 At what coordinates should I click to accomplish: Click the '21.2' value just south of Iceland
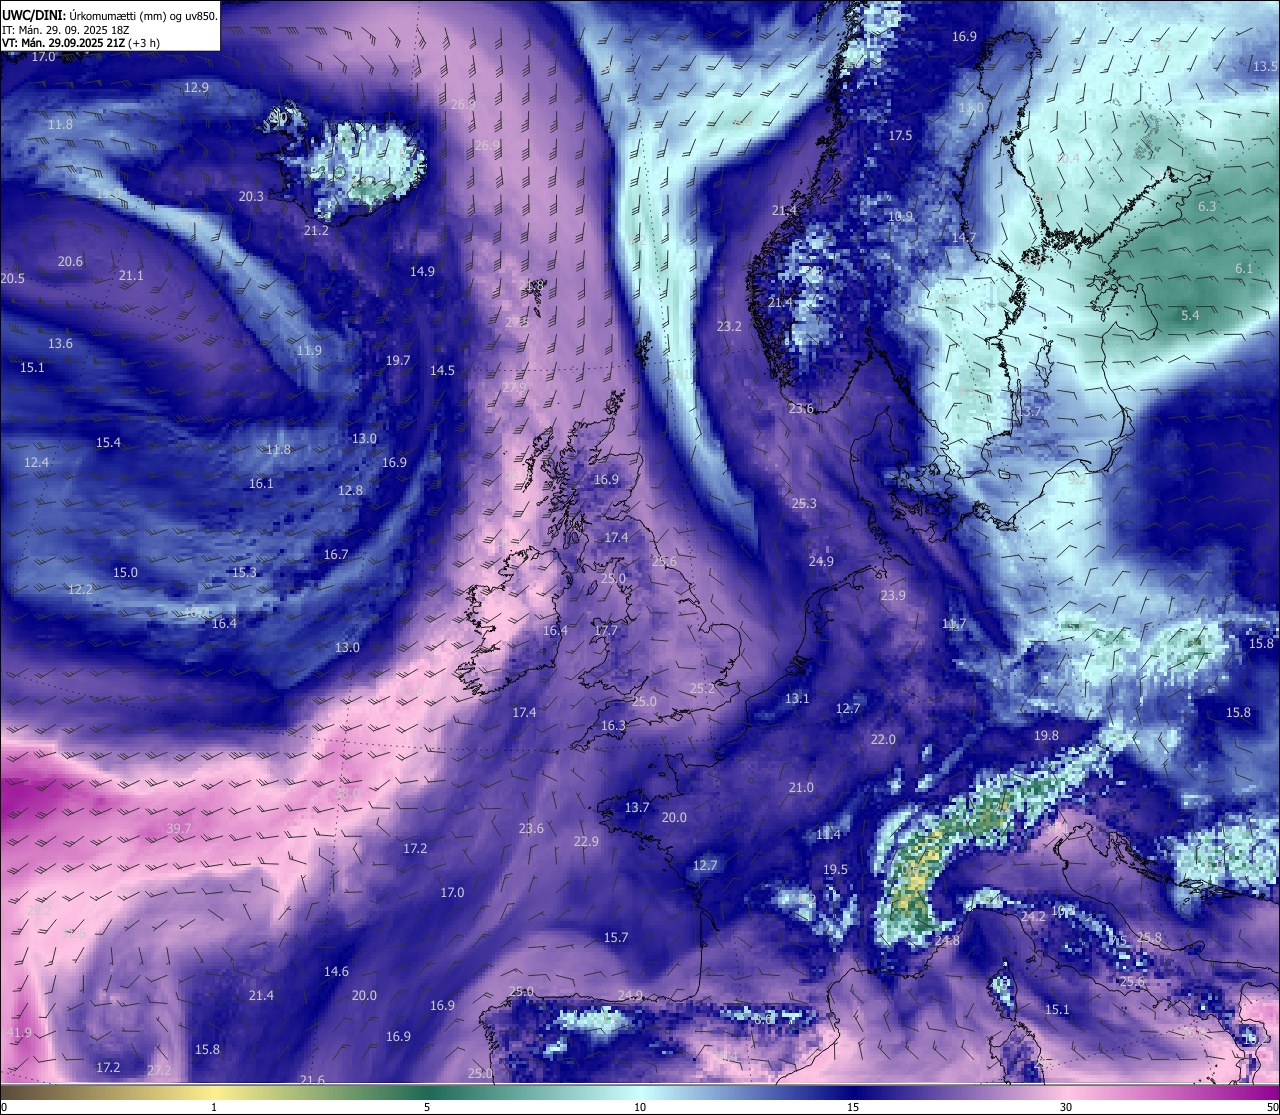click(x=316, y=231)
